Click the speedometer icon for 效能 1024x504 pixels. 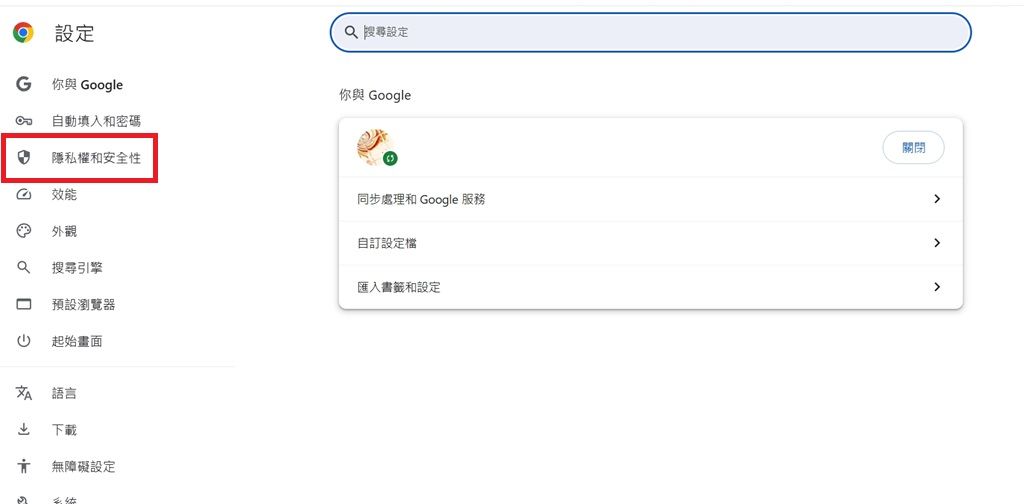tap(24, 194)
